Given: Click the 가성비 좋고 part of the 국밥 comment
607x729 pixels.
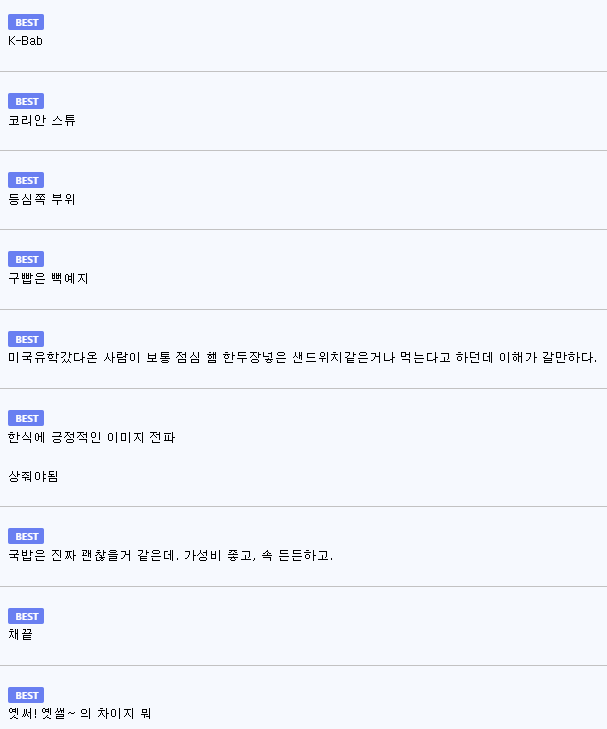Looking at the screenshot, I should click(219, 556).
